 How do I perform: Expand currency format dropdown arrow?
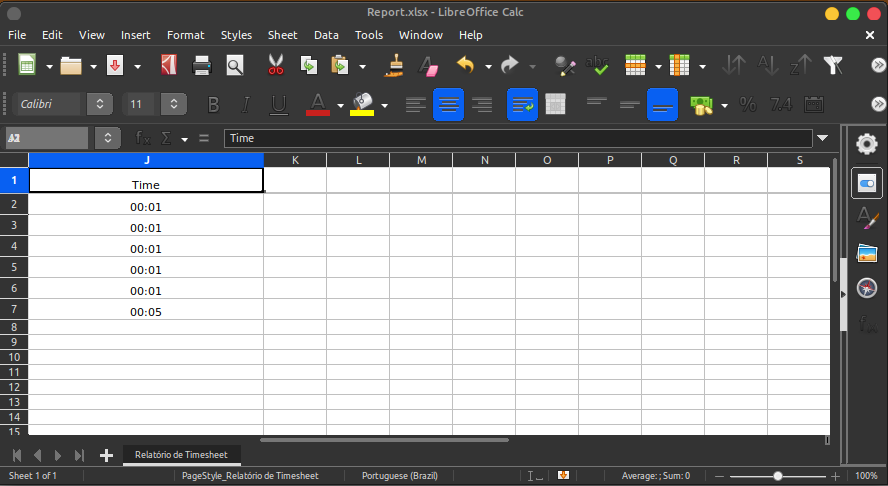point(724,105)
